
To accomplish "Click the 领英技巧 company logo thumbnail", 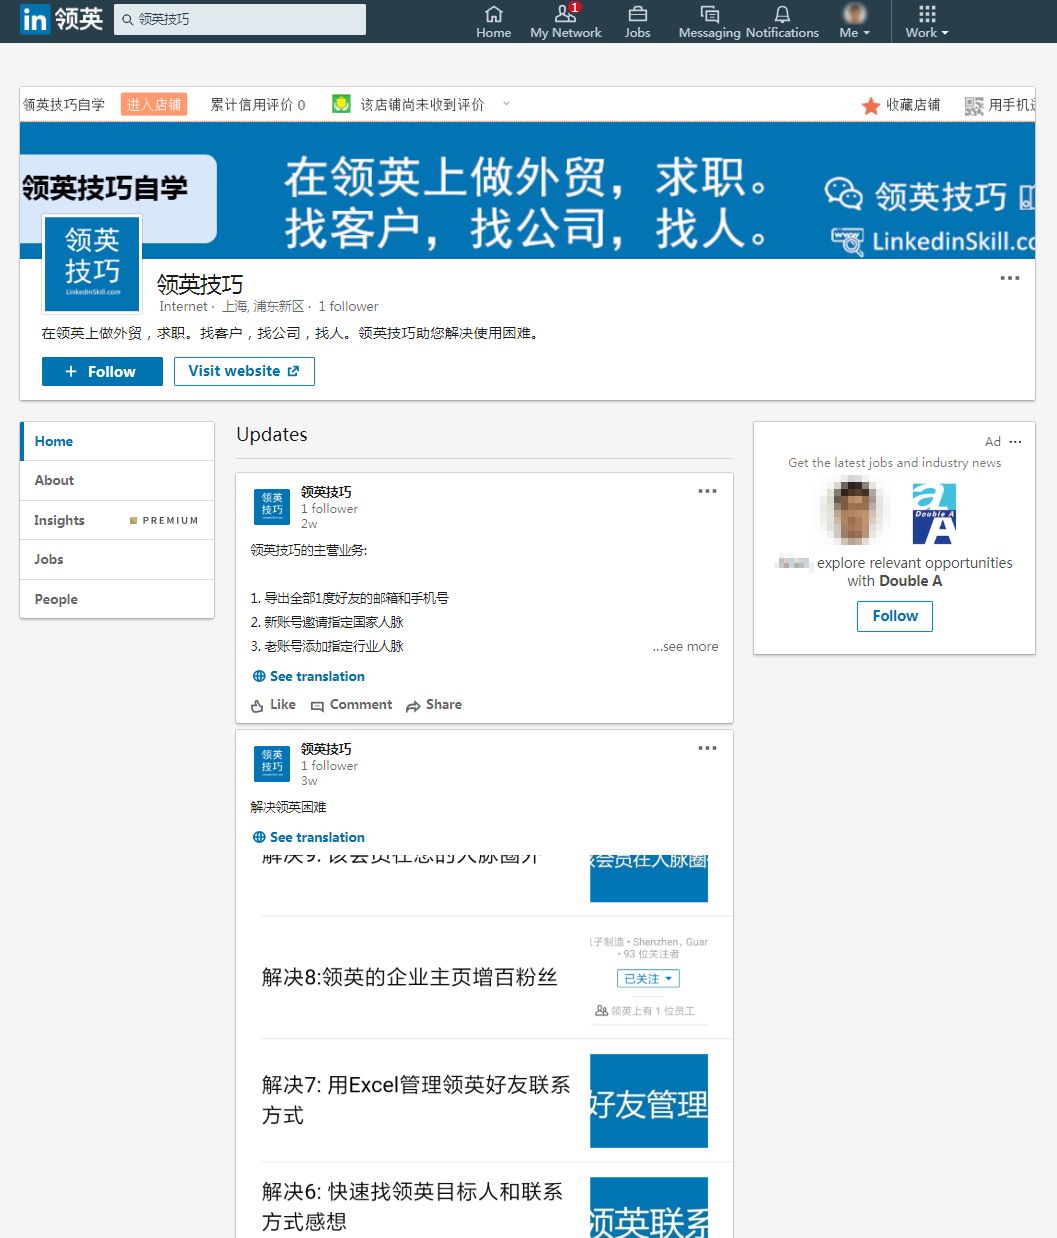I will (92, 264).
